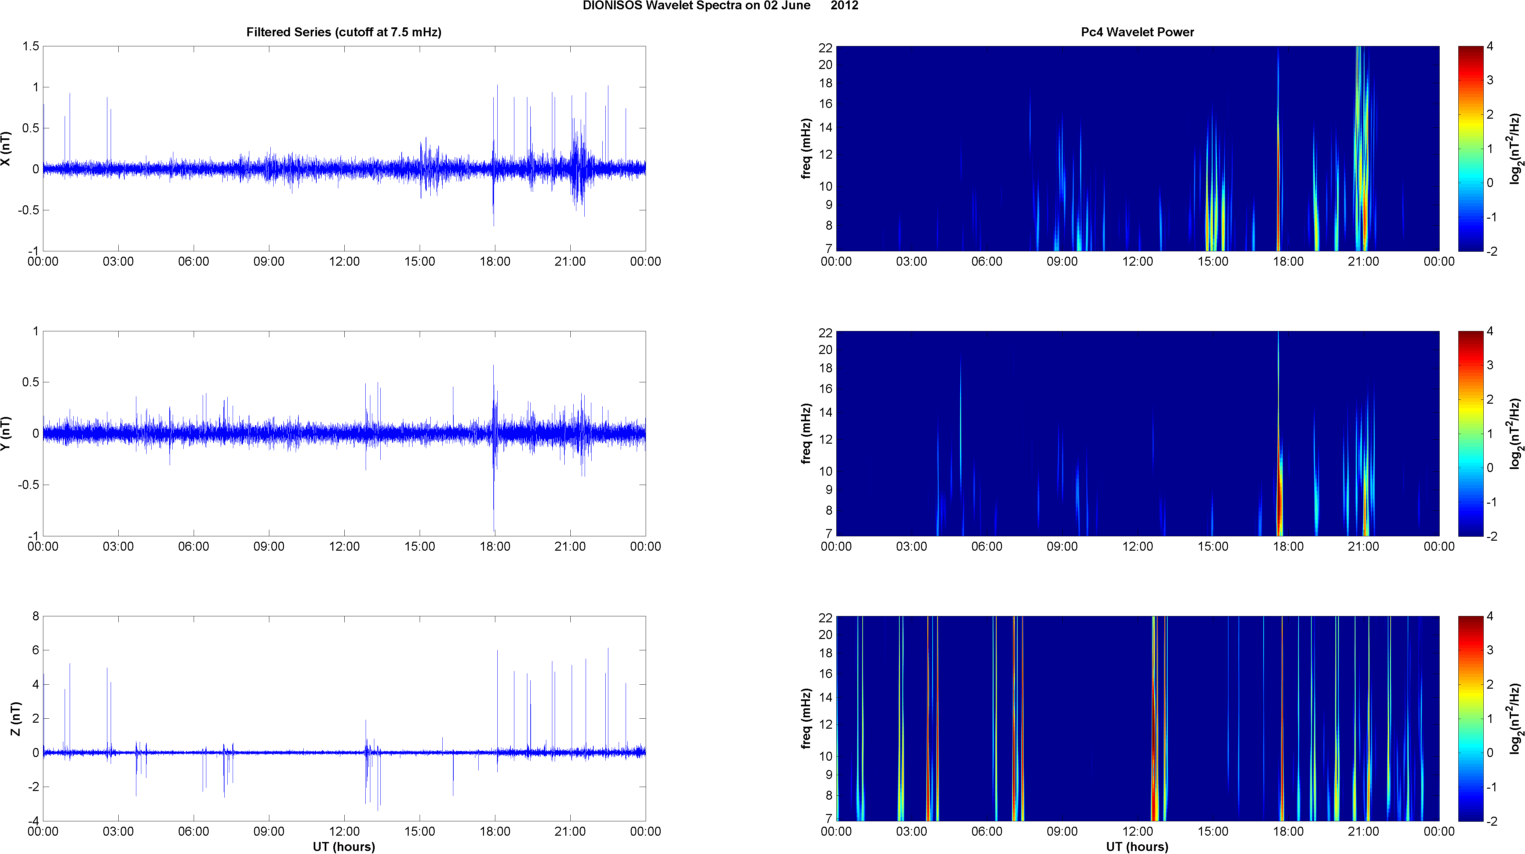The width and height of the screenshot is (1525, 854).
Task: Select the Filtered Series column title
Action: point(343,32)
